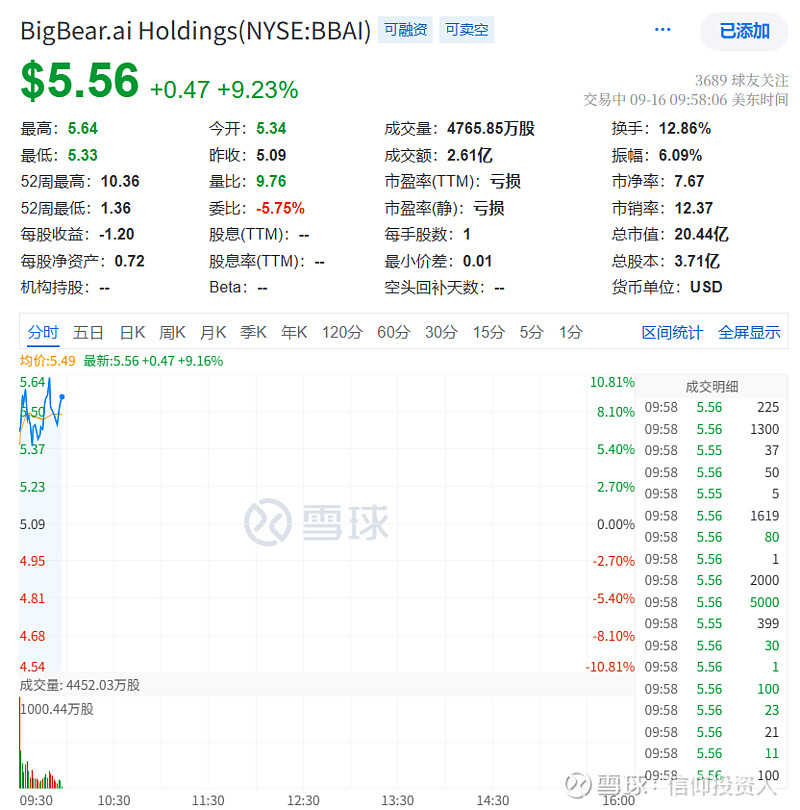This screenshot has height=810, width=800.
Task: Click the 最小价差 value 0.01
Action: coord(477,261)
